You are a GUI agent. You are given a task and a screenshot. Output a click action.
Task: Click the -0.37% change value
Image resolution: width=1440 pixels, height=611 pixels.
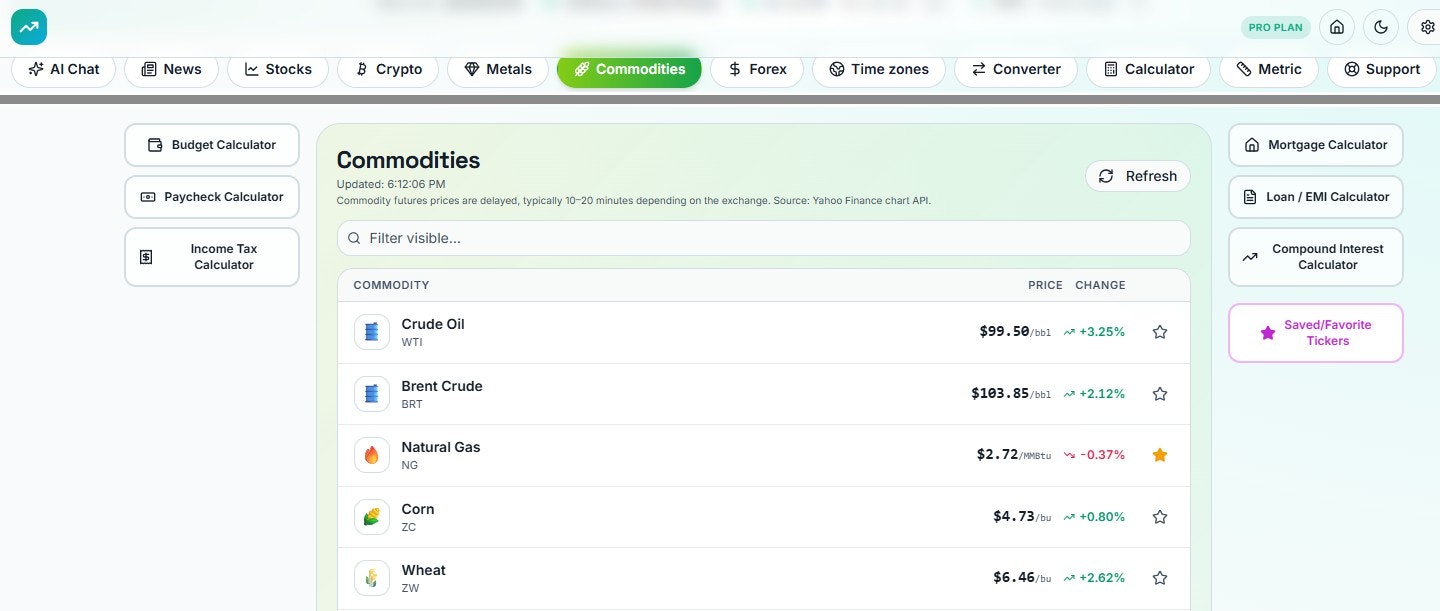click(x=1102, y=455)
